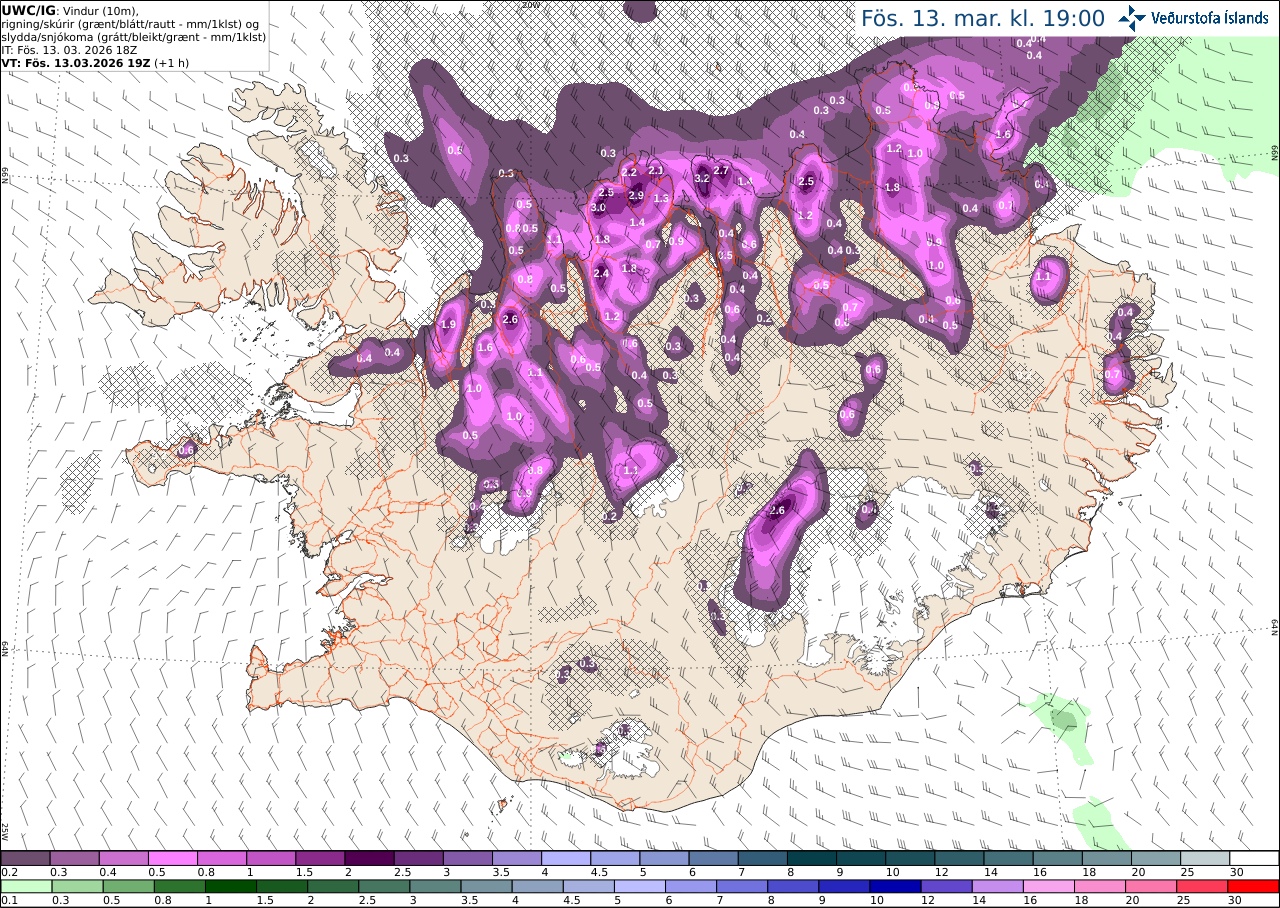Select the 0.3 swatch in the purple legend
Screen dimensions: 1280x908
(74, 858)
